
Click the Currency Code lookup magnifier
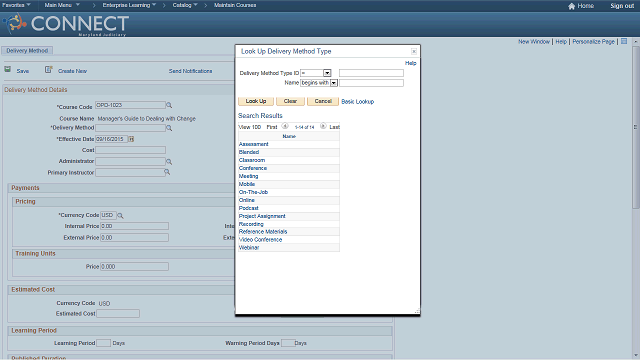(x=120, y=215)
